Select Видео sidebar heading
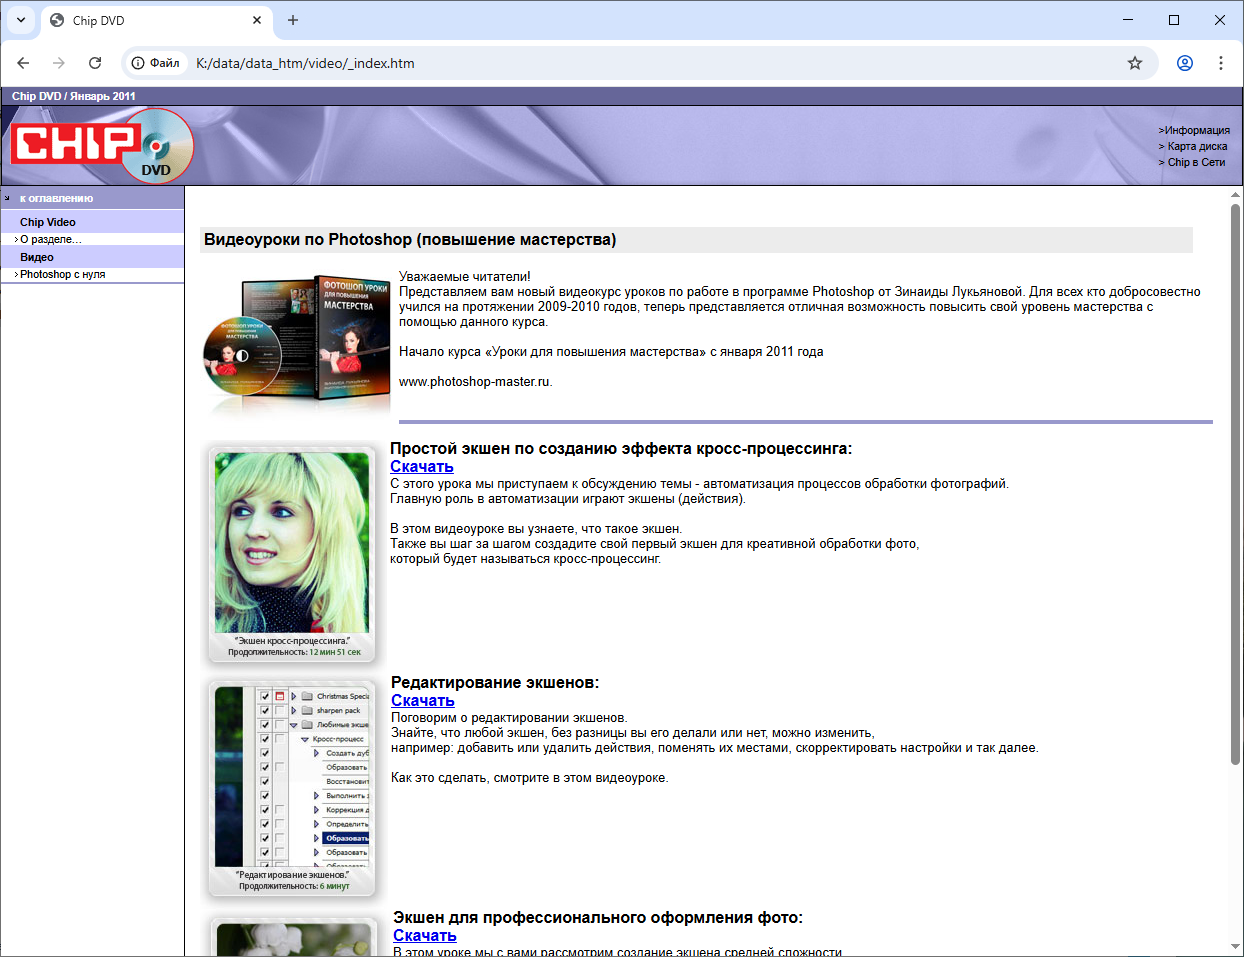 point(37,257)
